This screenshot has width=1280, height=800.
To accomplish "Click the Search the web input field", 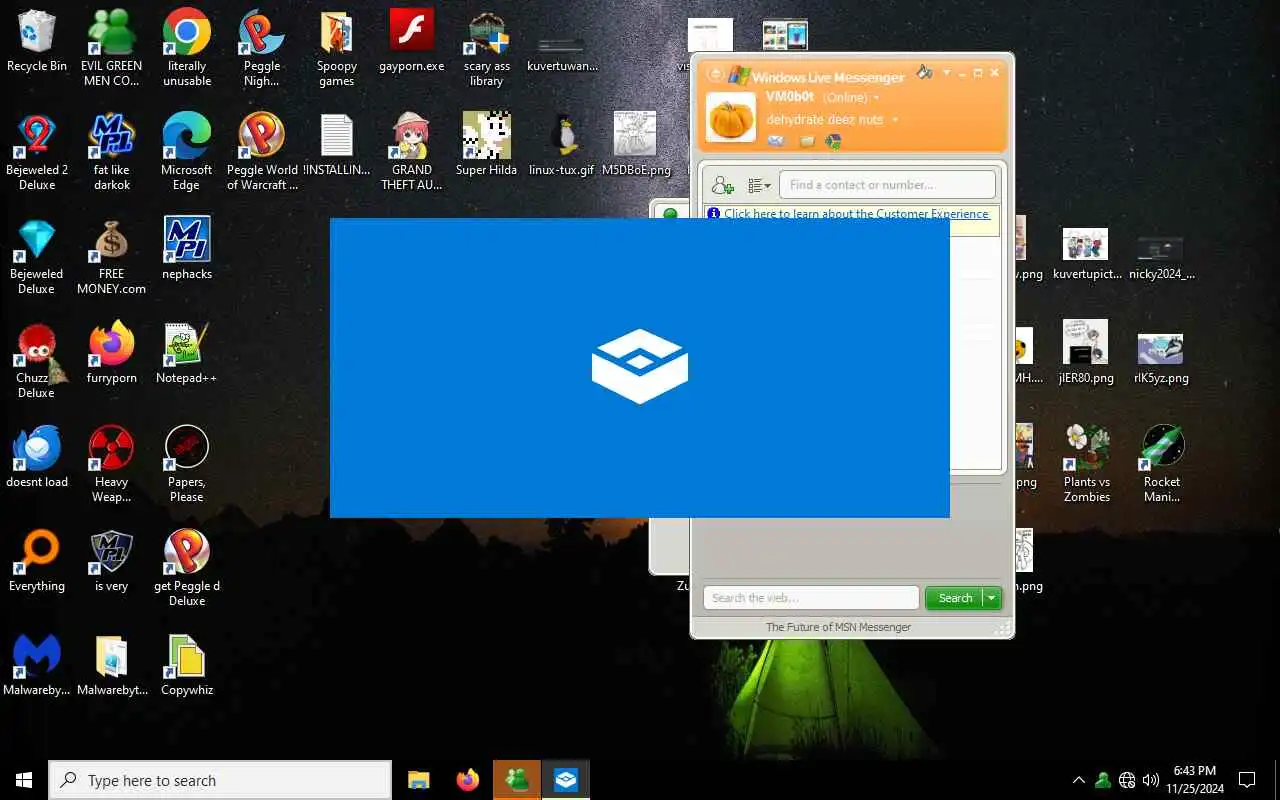I will [811, 598].
